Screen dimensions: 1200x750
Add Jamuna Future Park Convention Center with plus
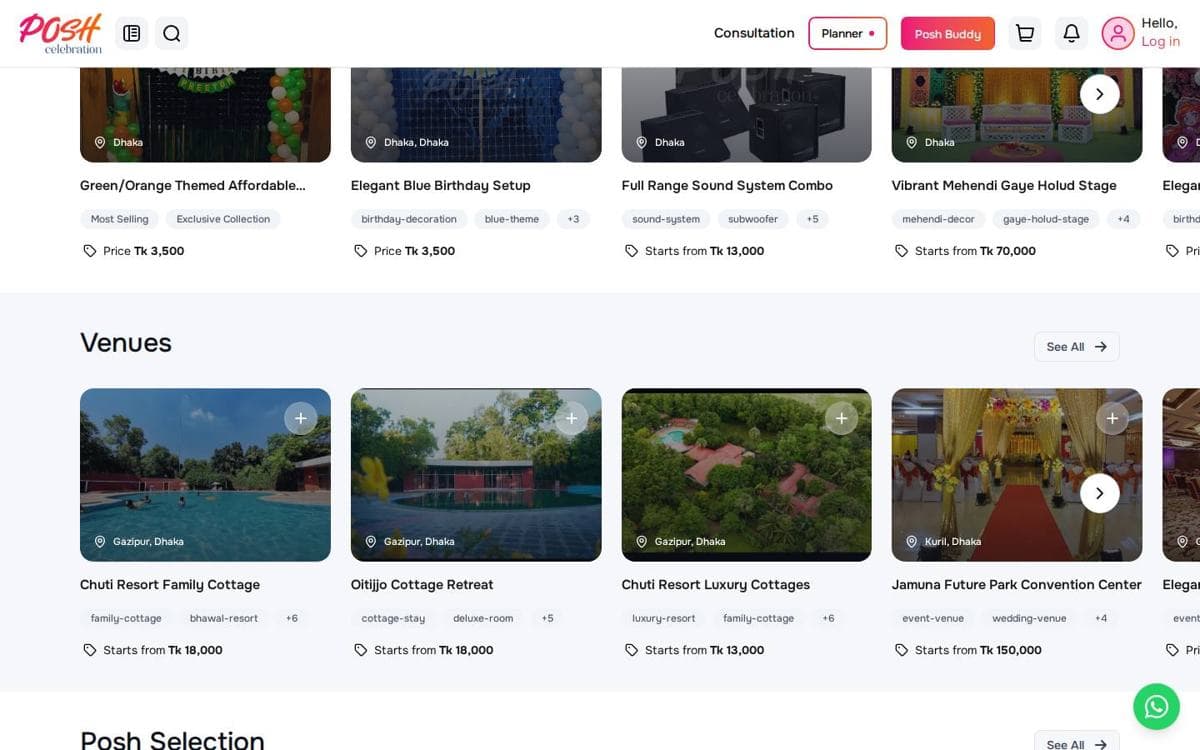pos(1112,418)
